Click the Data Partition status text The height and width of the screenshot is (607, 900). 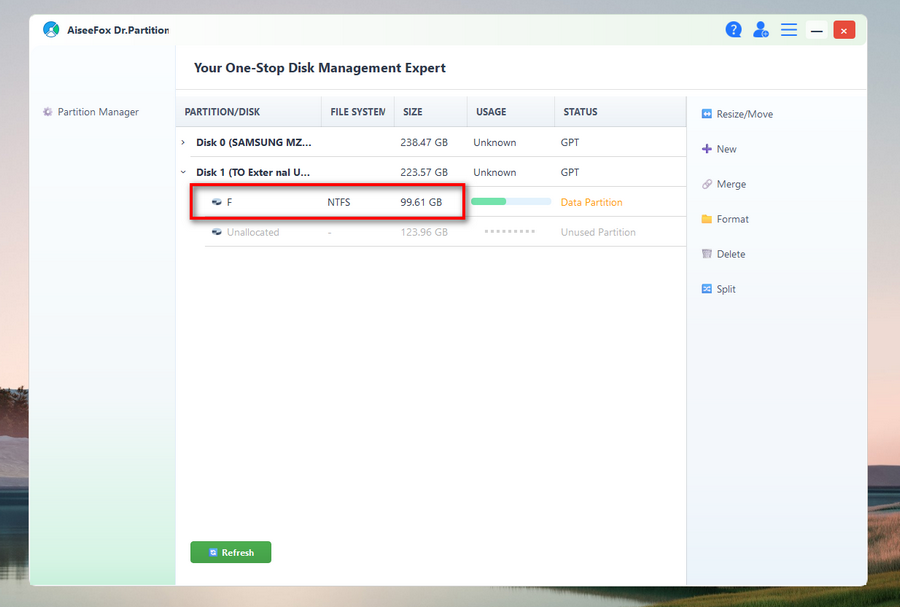tap(591, 202)
